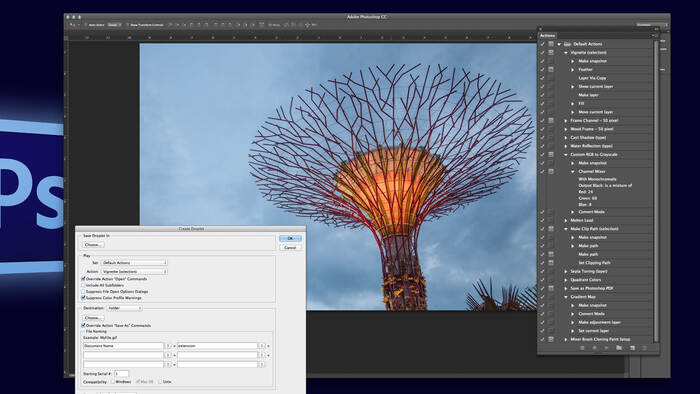Click the extension file naming field
Screen dimensions: 700x394
tap(217, 346)
